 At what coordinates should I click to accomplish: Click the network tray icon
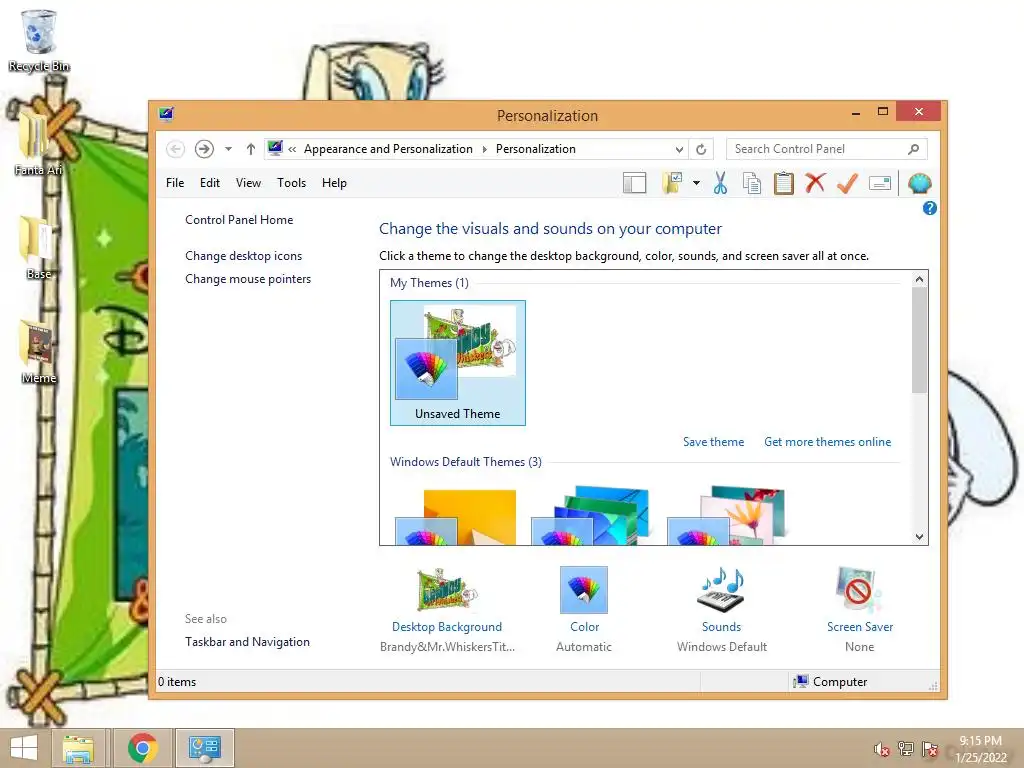coord(906,749)
